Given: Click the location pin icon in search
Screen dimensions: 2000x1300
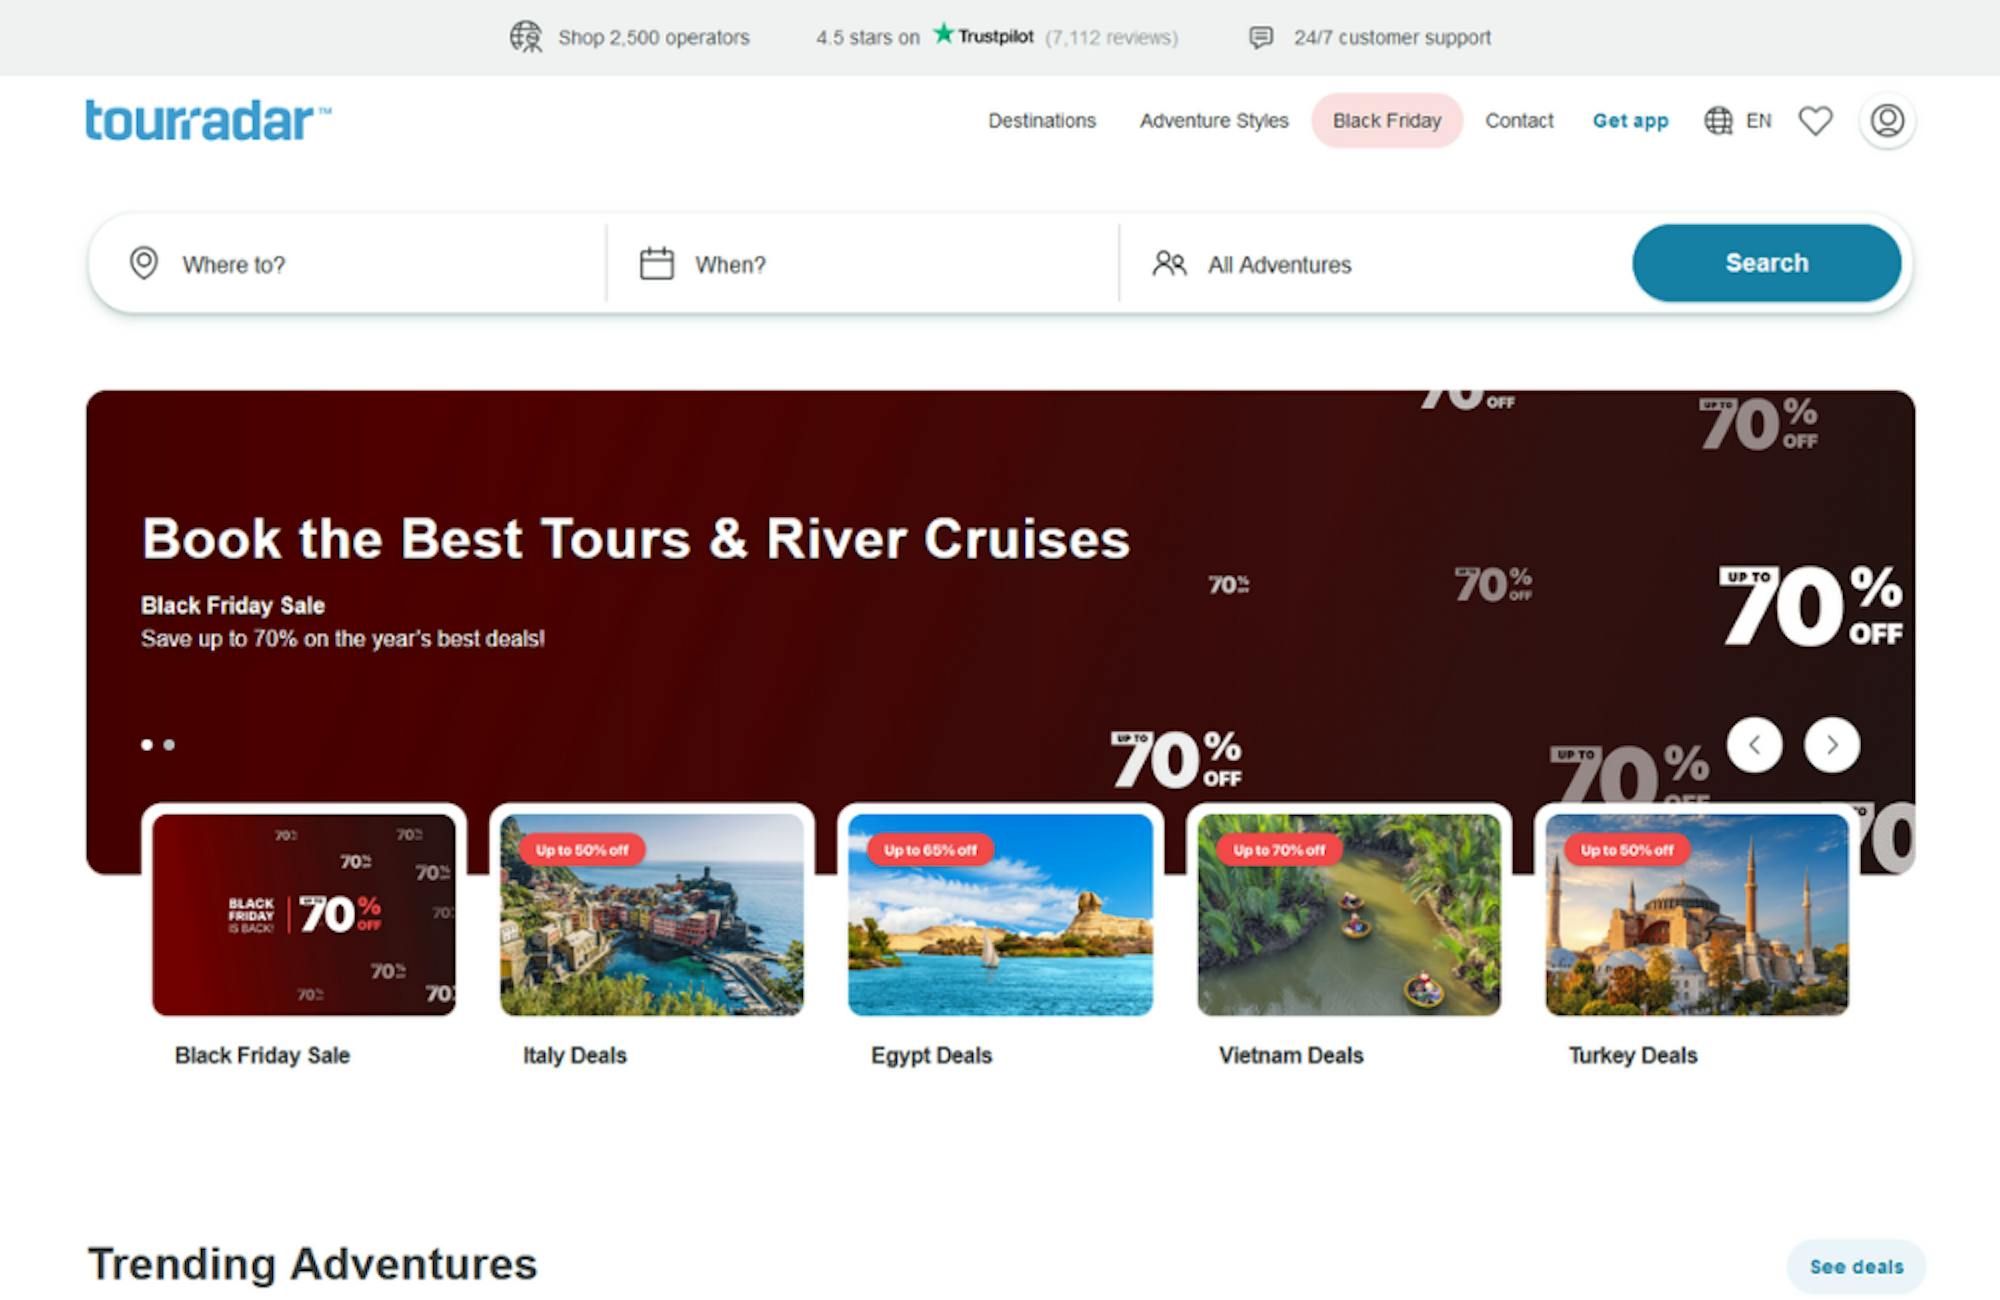Looking at the screenshot, I should click(x=144, y=264).
